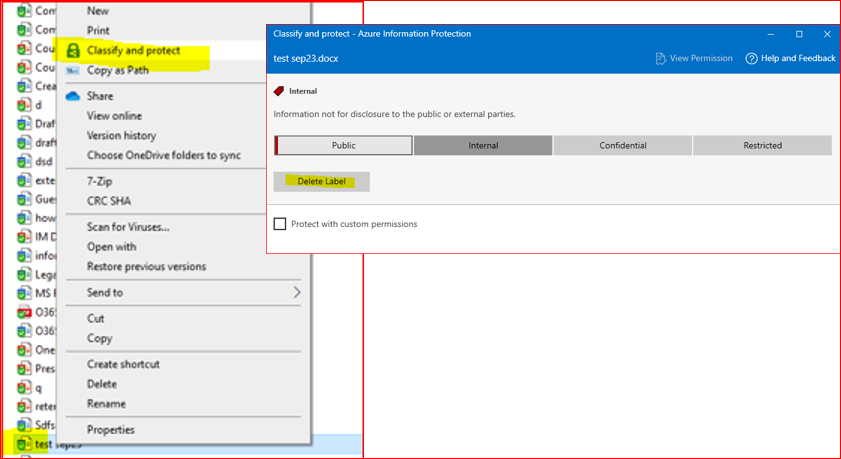Select the 'test sep23' file icon

24,444
